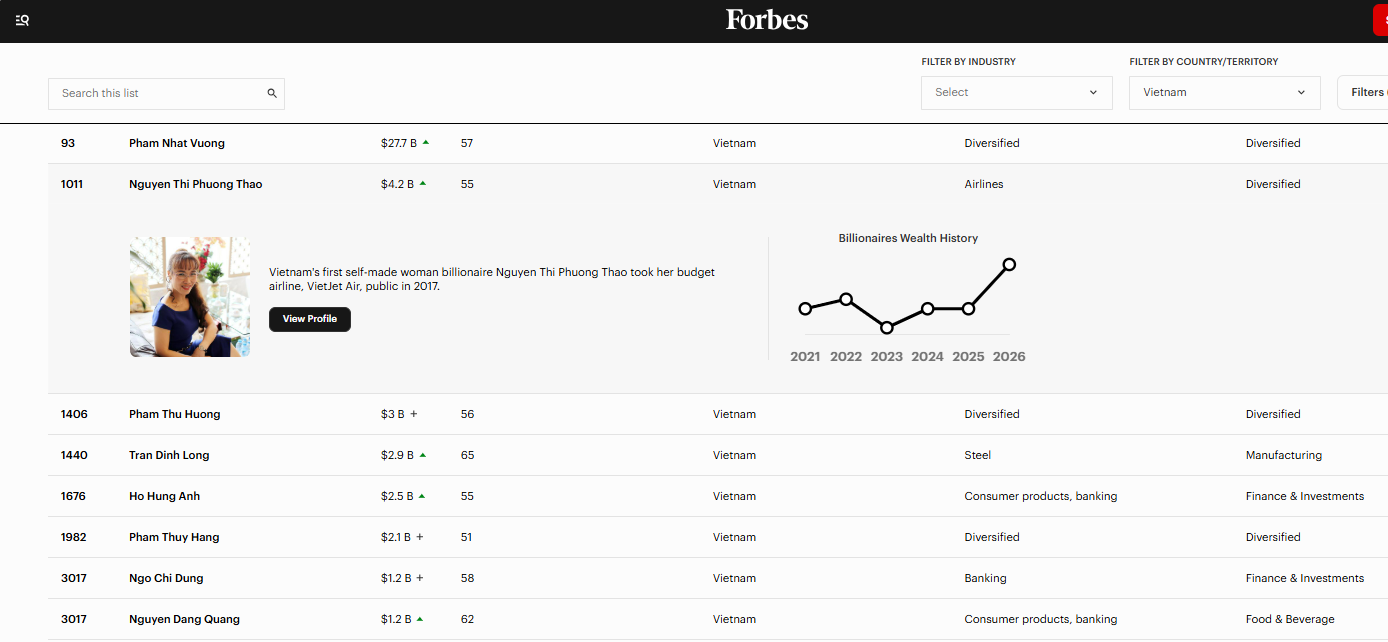1388x642 pixels.
Task: Open the Filter by Industry dropdown
Action: point(1017,92)
